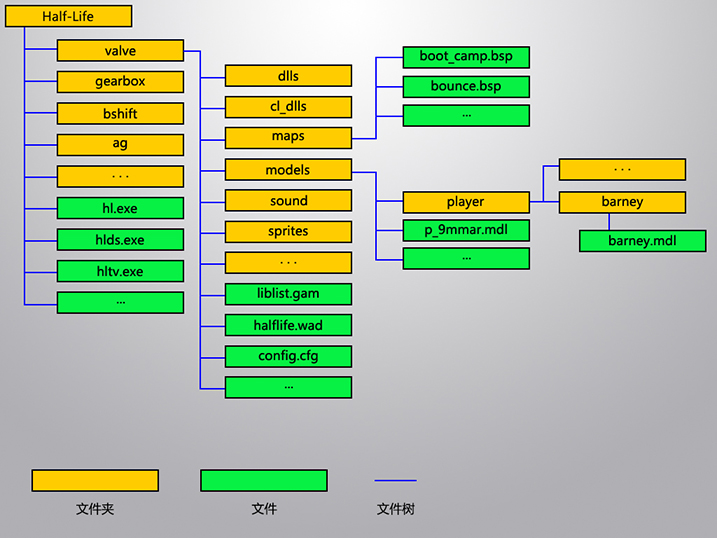717x538 pixels.
Task: Select the player folder box
Action: [x=466, y=202]
